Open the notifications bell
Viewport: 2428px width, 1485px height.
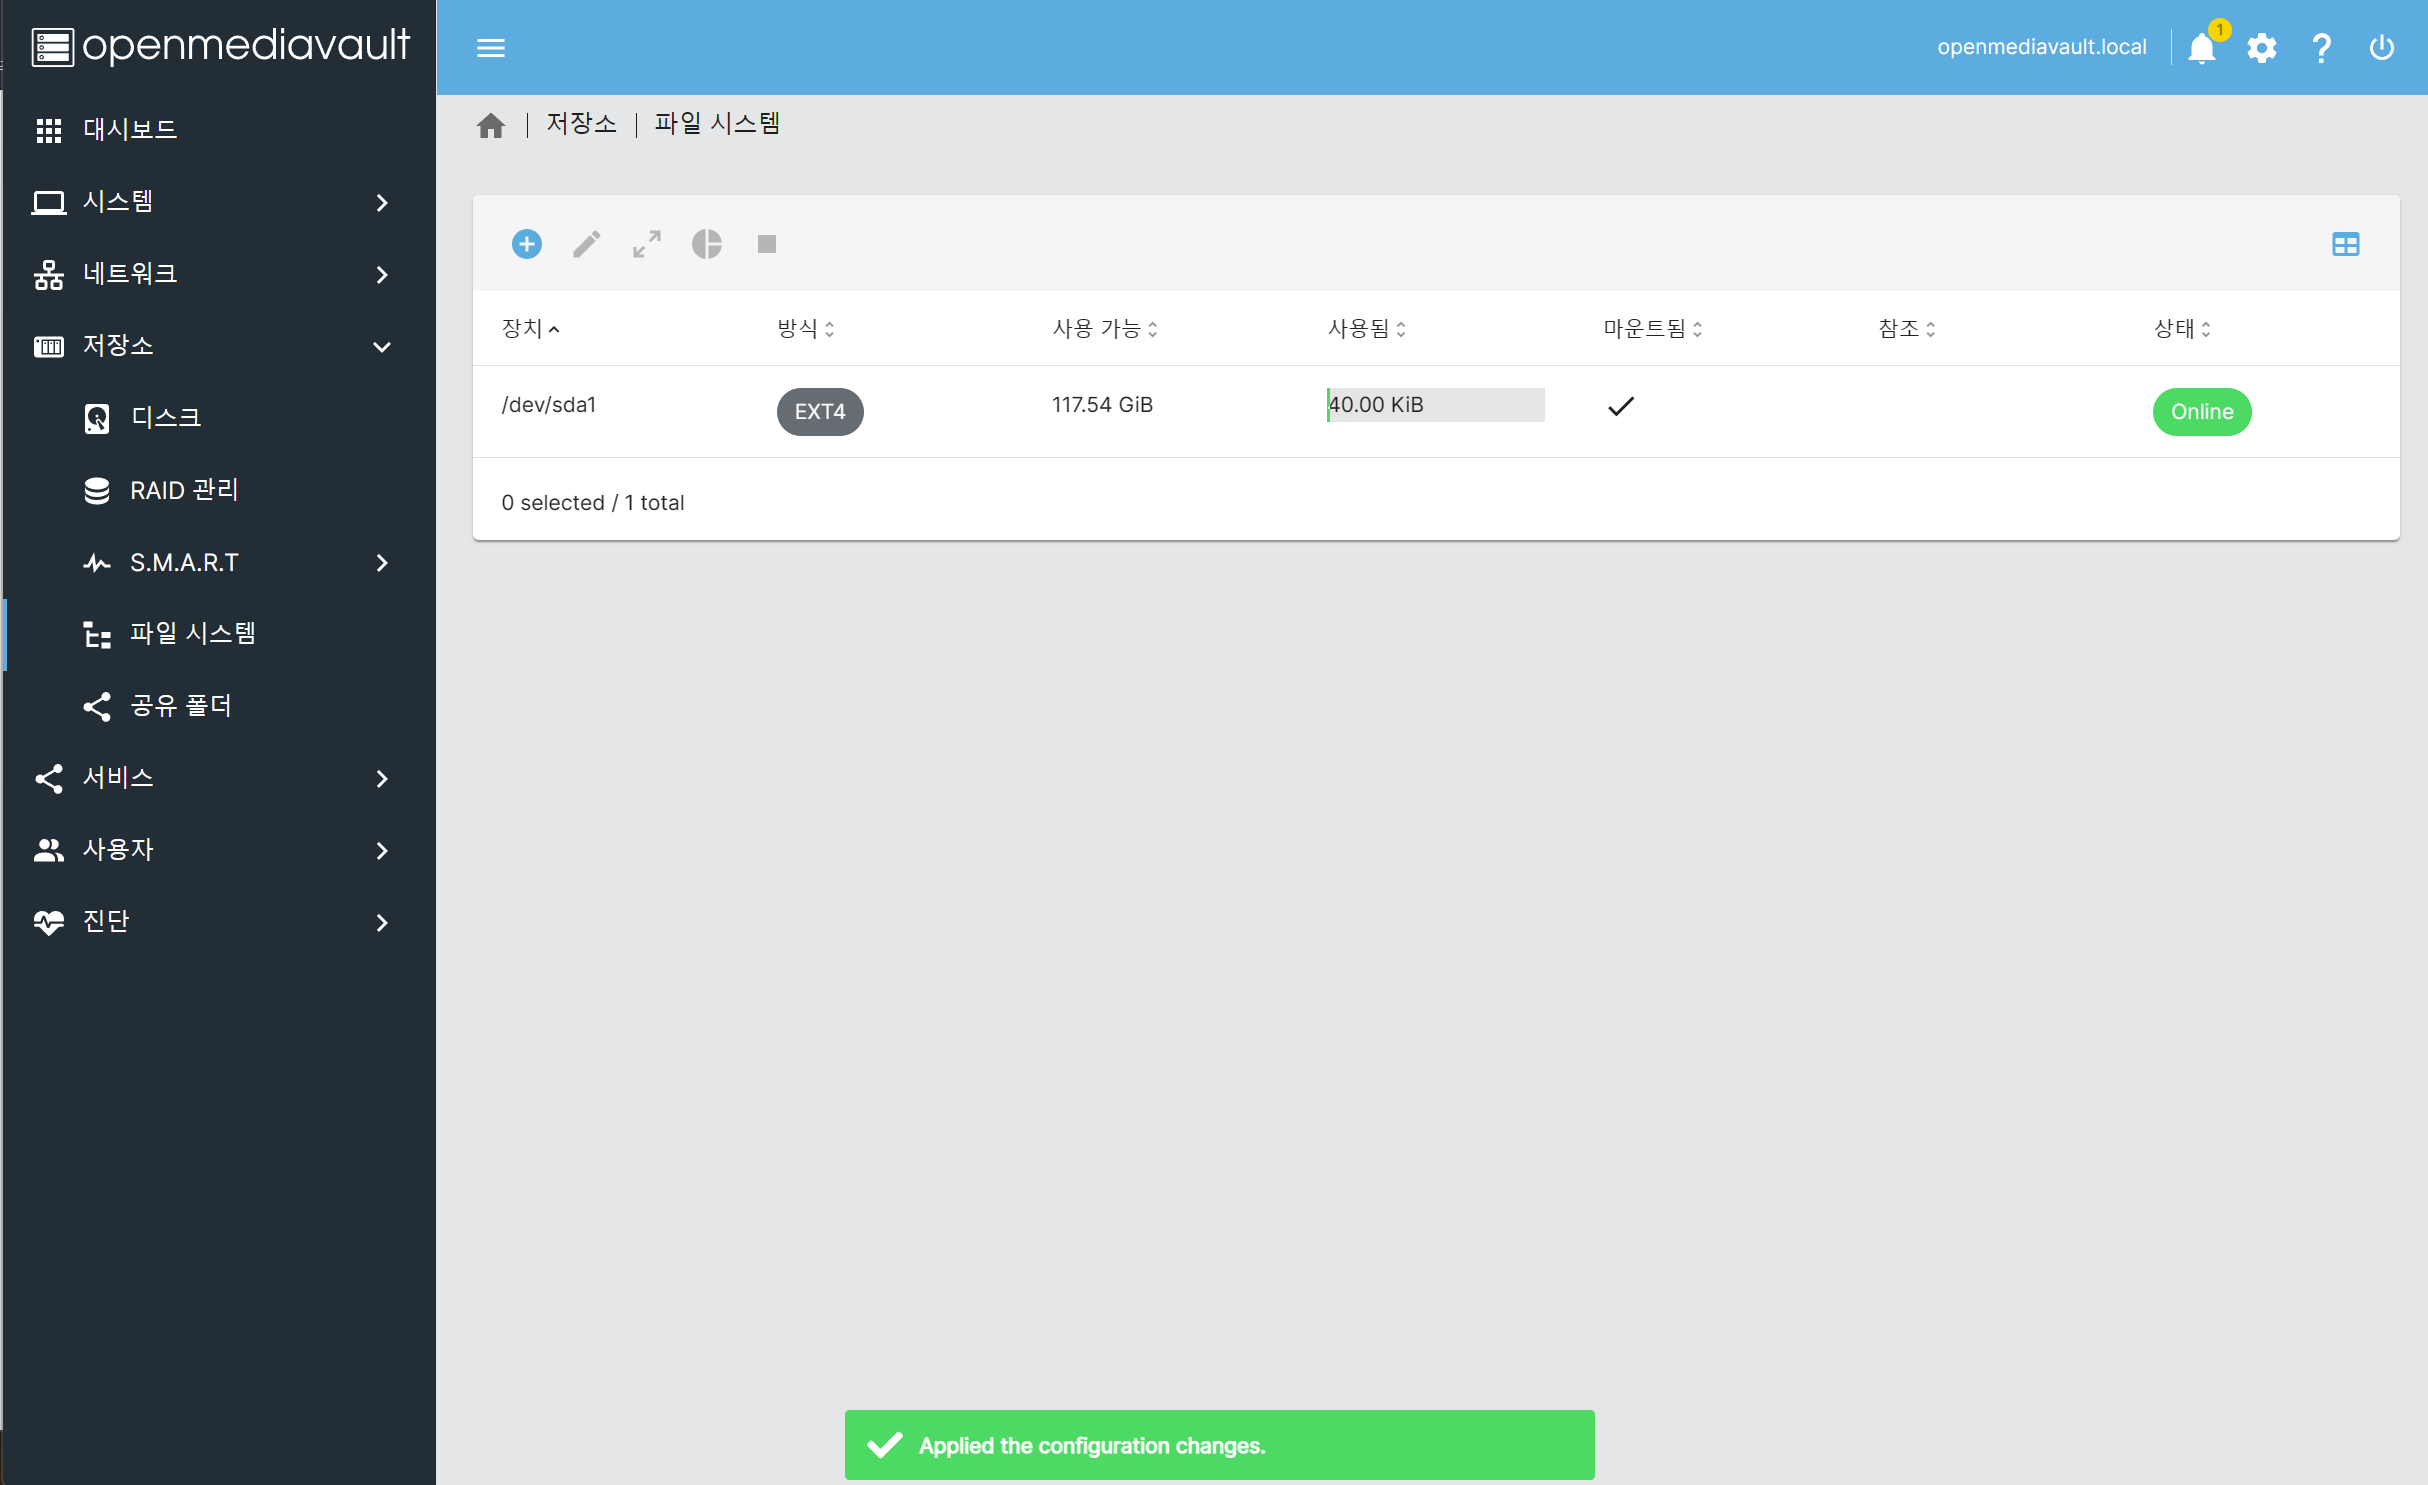click(2201, 48)
